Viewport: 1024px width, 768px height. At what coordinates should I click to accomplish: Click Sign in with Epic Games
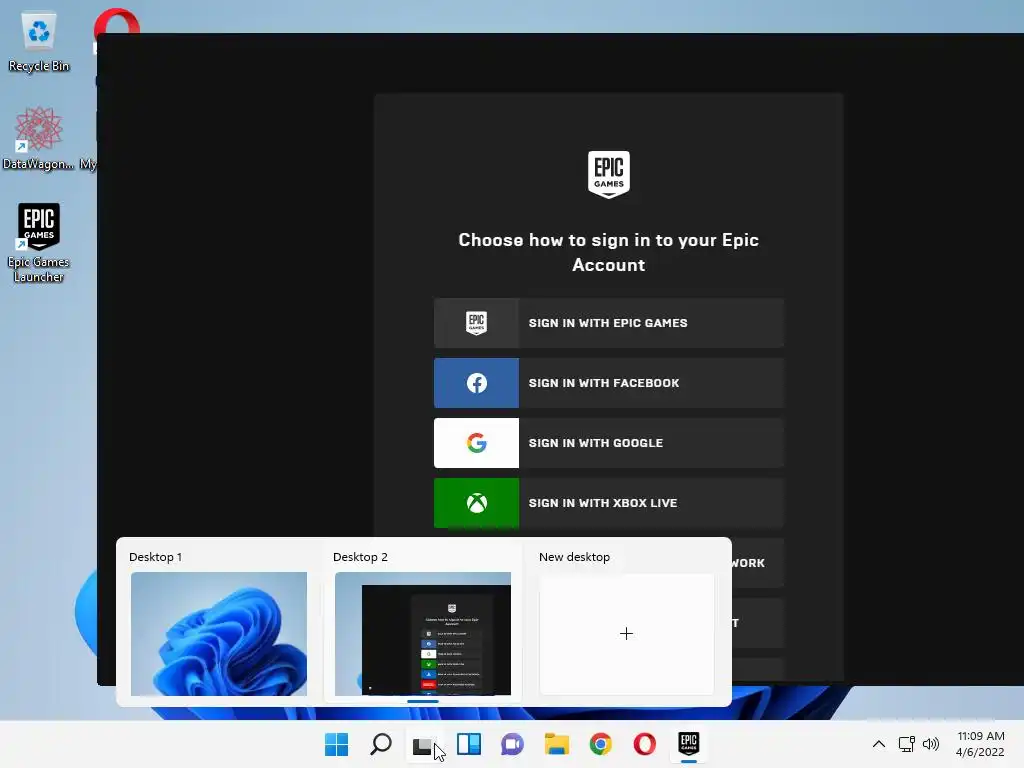click(x=609, y=323)
